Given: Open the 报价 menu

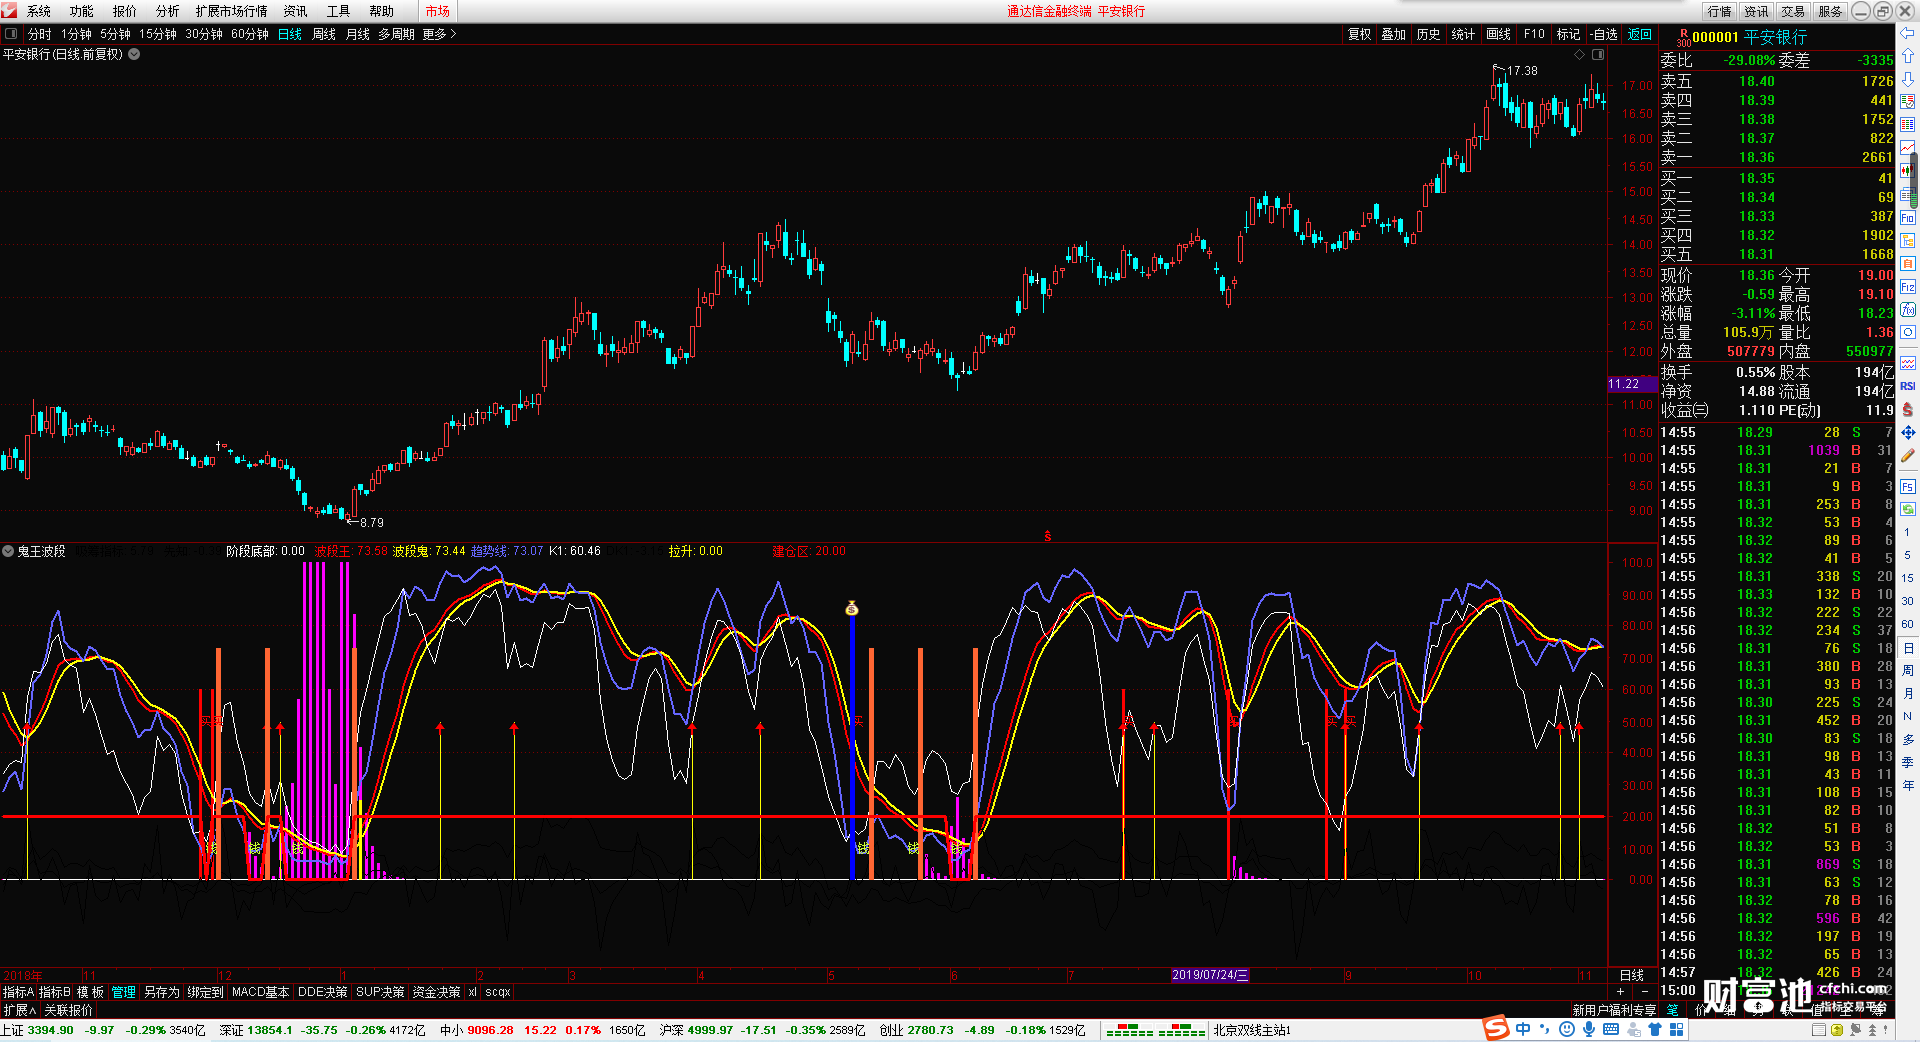Looking at the screenshot, I should click(125, 11).
